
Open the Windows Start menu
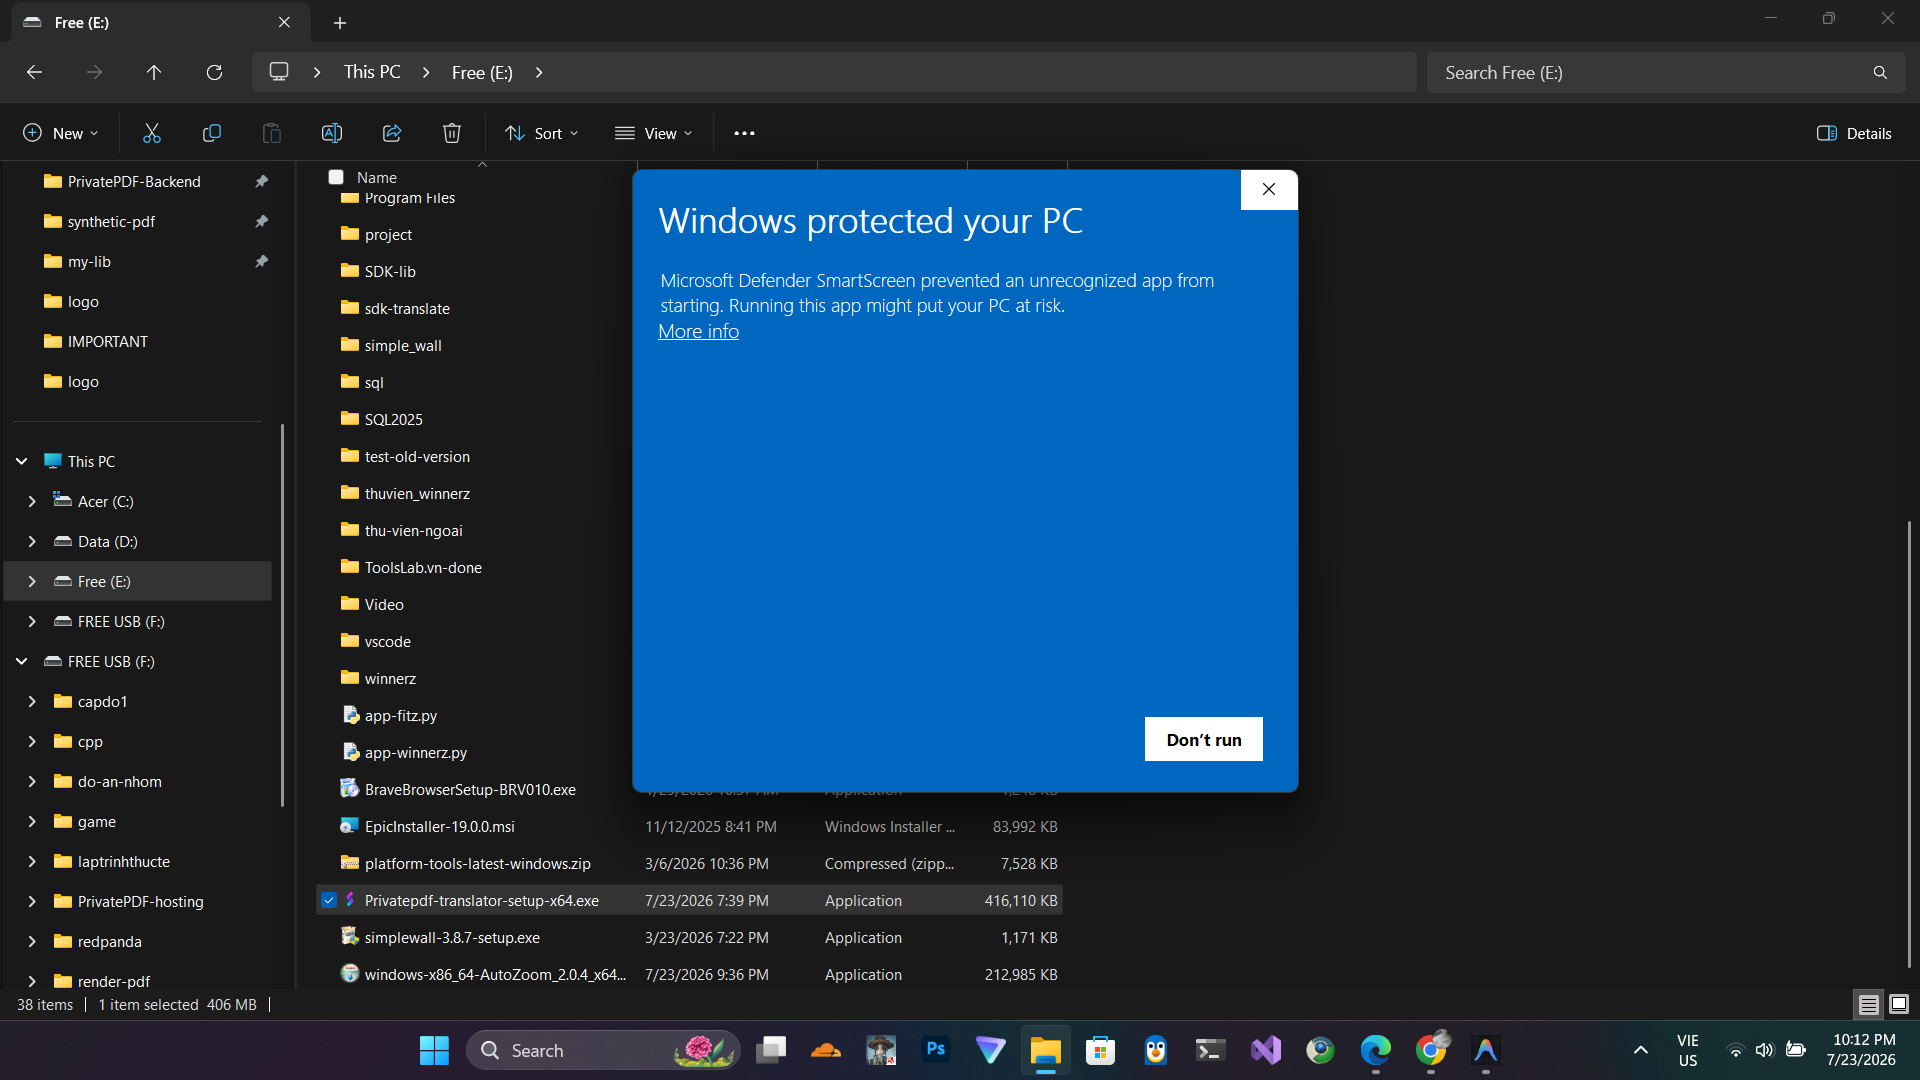click(x=434, y=1050)
